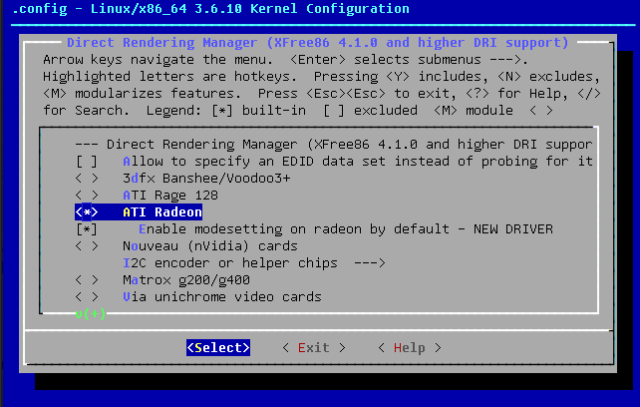Select the 'Nouveau (nVidia) cards' entry
Viewport: 640px width, 407px height.
pos(210,246)
